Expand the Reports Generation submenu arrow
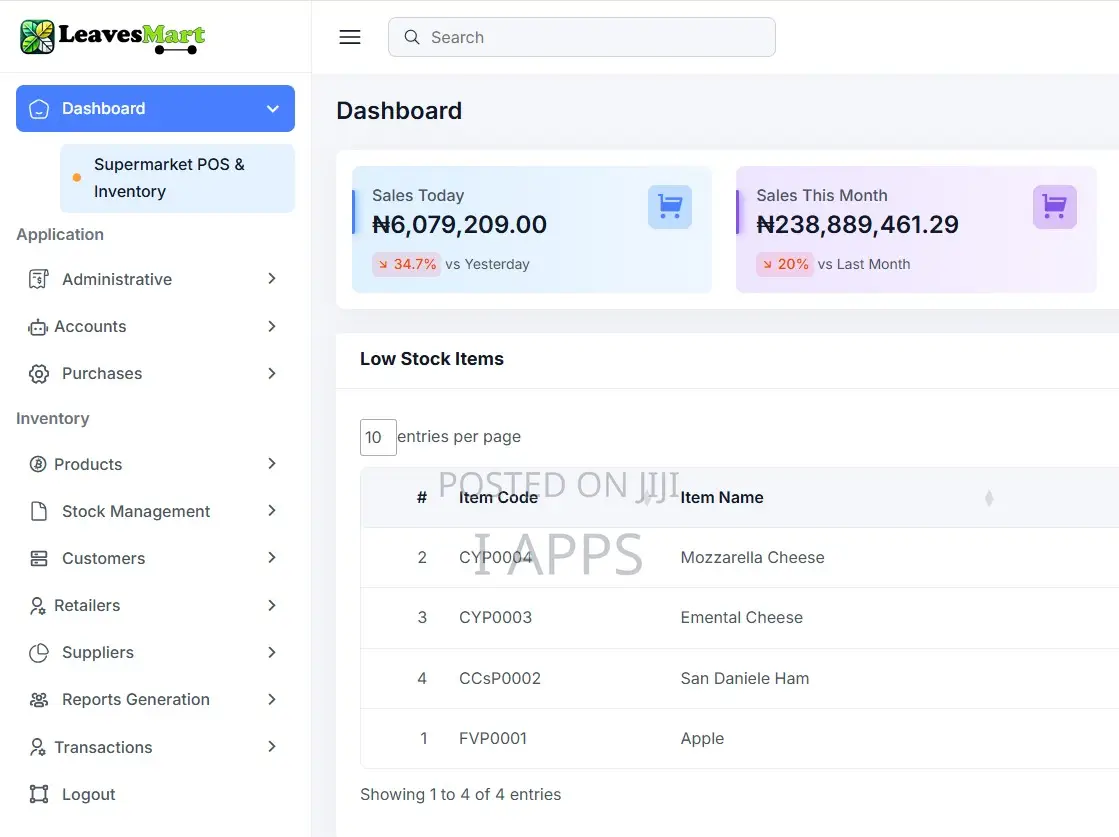 tap(272, 699)
